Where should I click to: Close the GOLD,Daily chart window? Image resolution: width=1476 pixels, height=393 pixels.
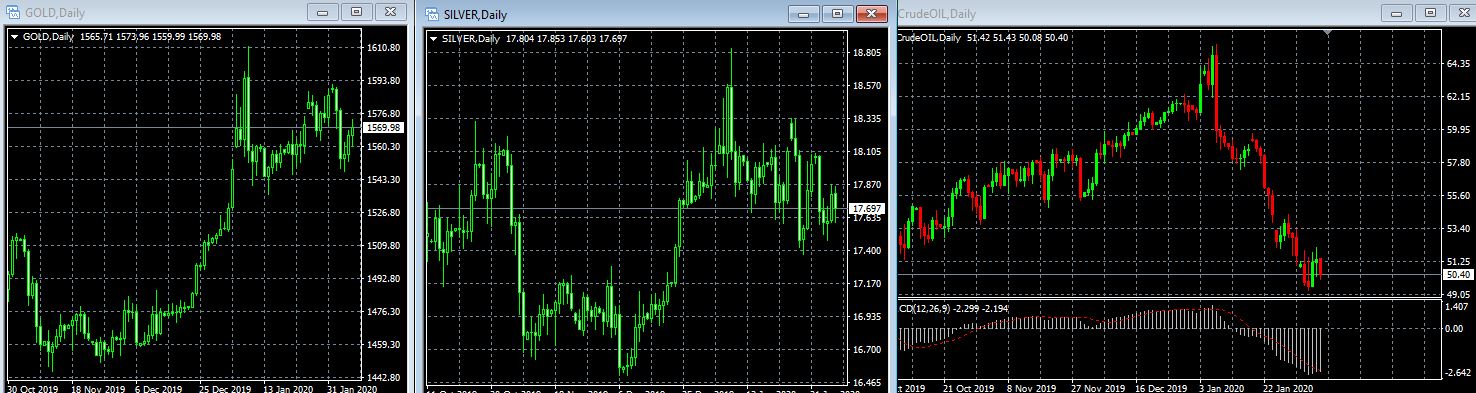tap(390, 13)
